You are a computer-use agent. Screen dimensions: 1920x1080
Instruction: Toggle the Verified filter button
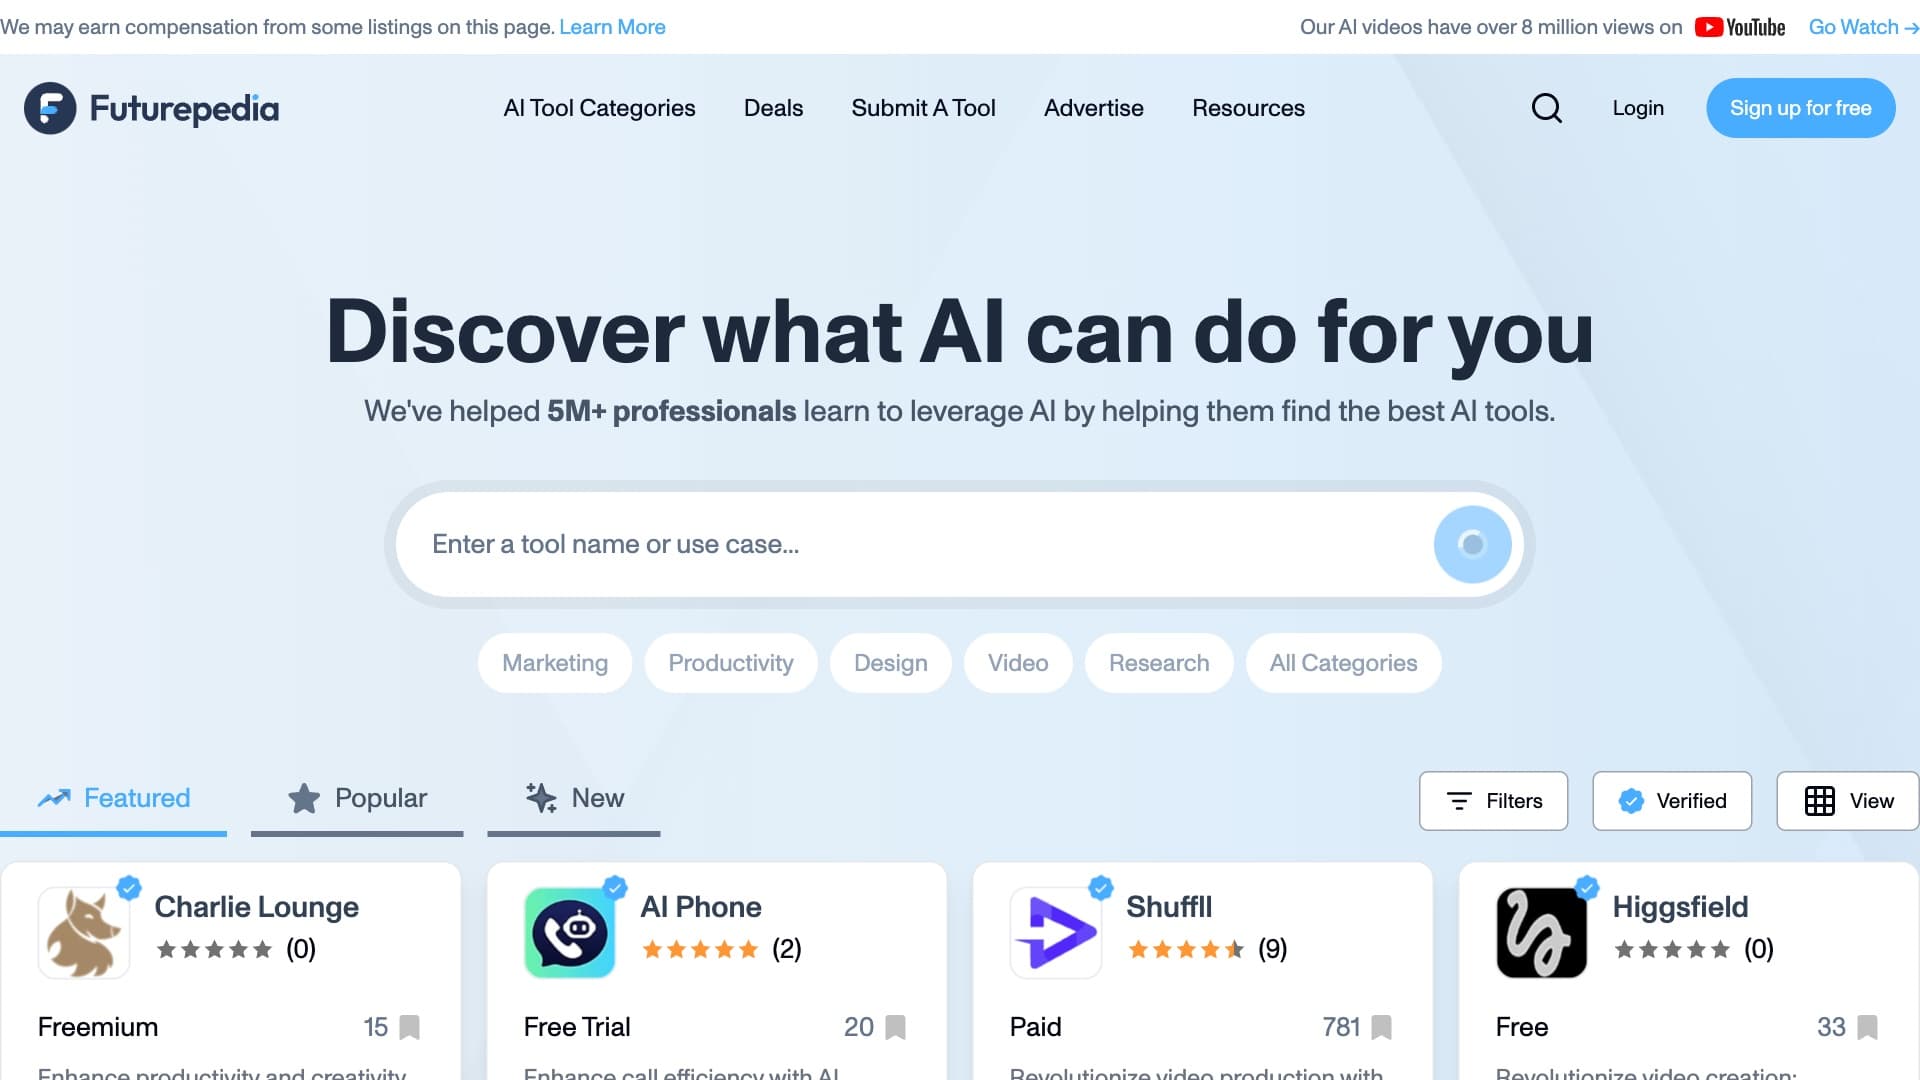[x=1672, y=801]
